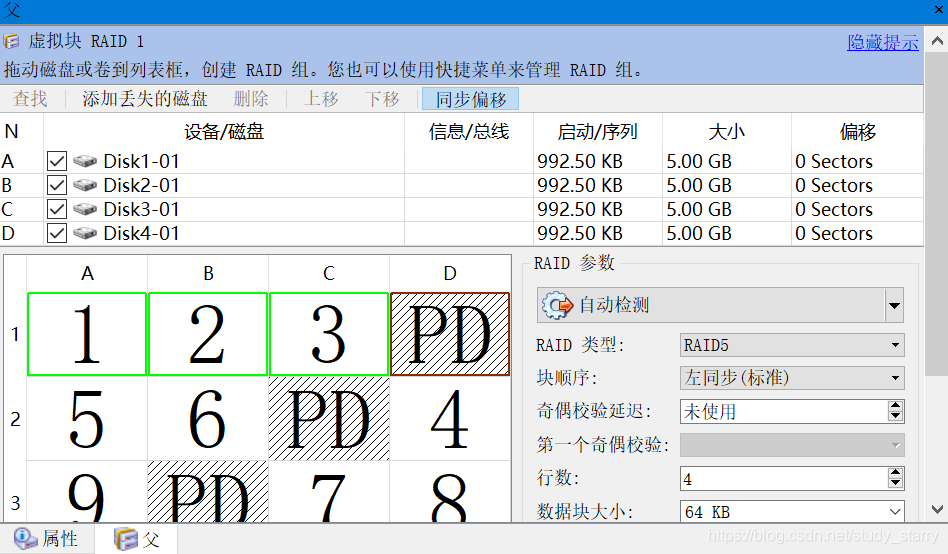This screenshot has width=948, height=554.
Task: Click the Disk4-01 drive icon
Action: [x=85, y=233]
